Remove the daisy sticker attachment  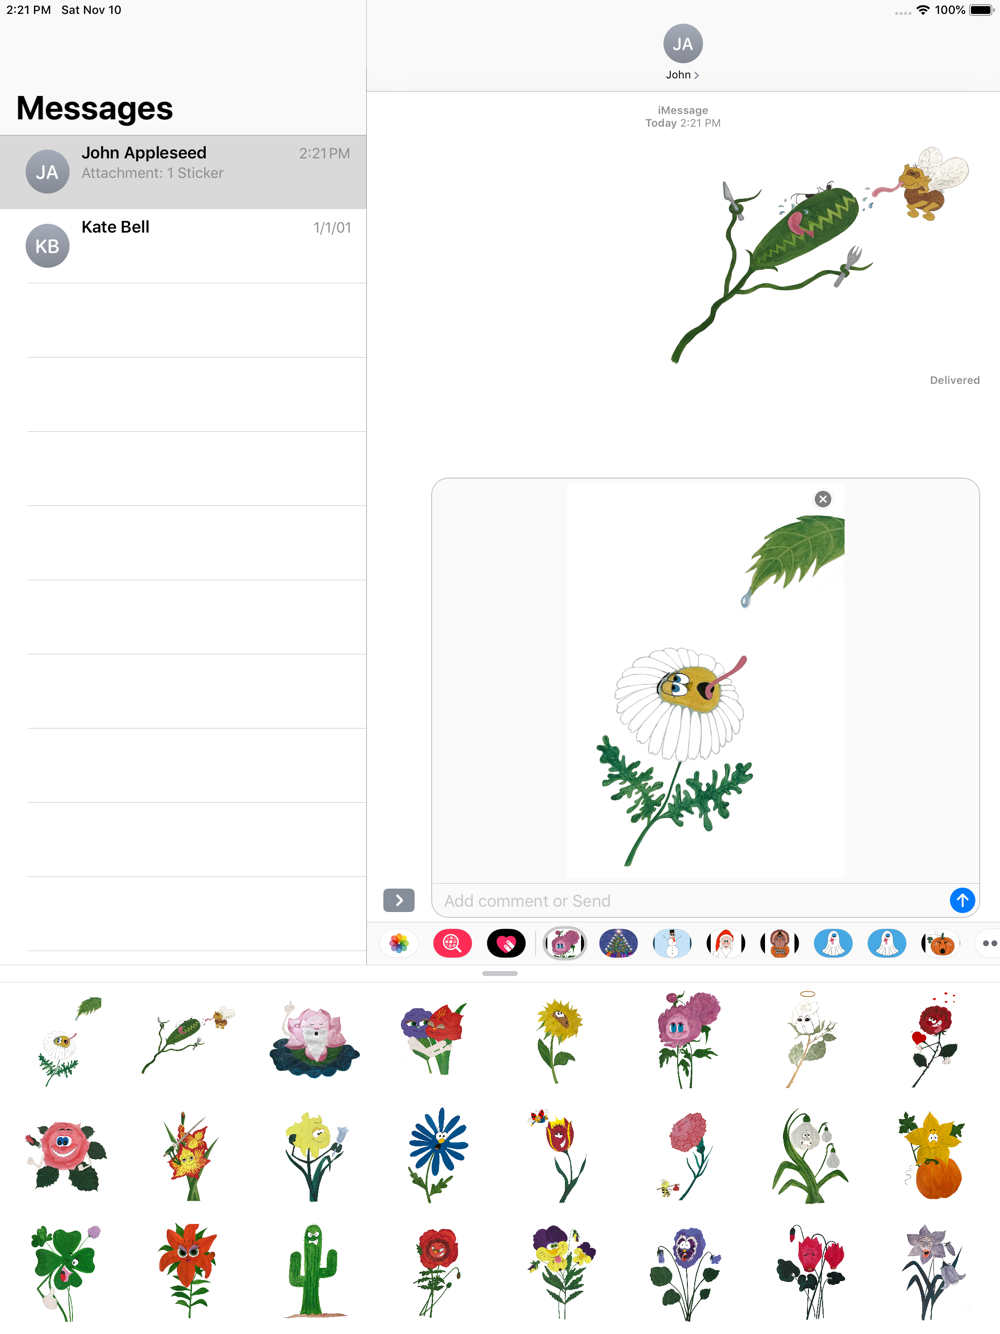[823, 499]
